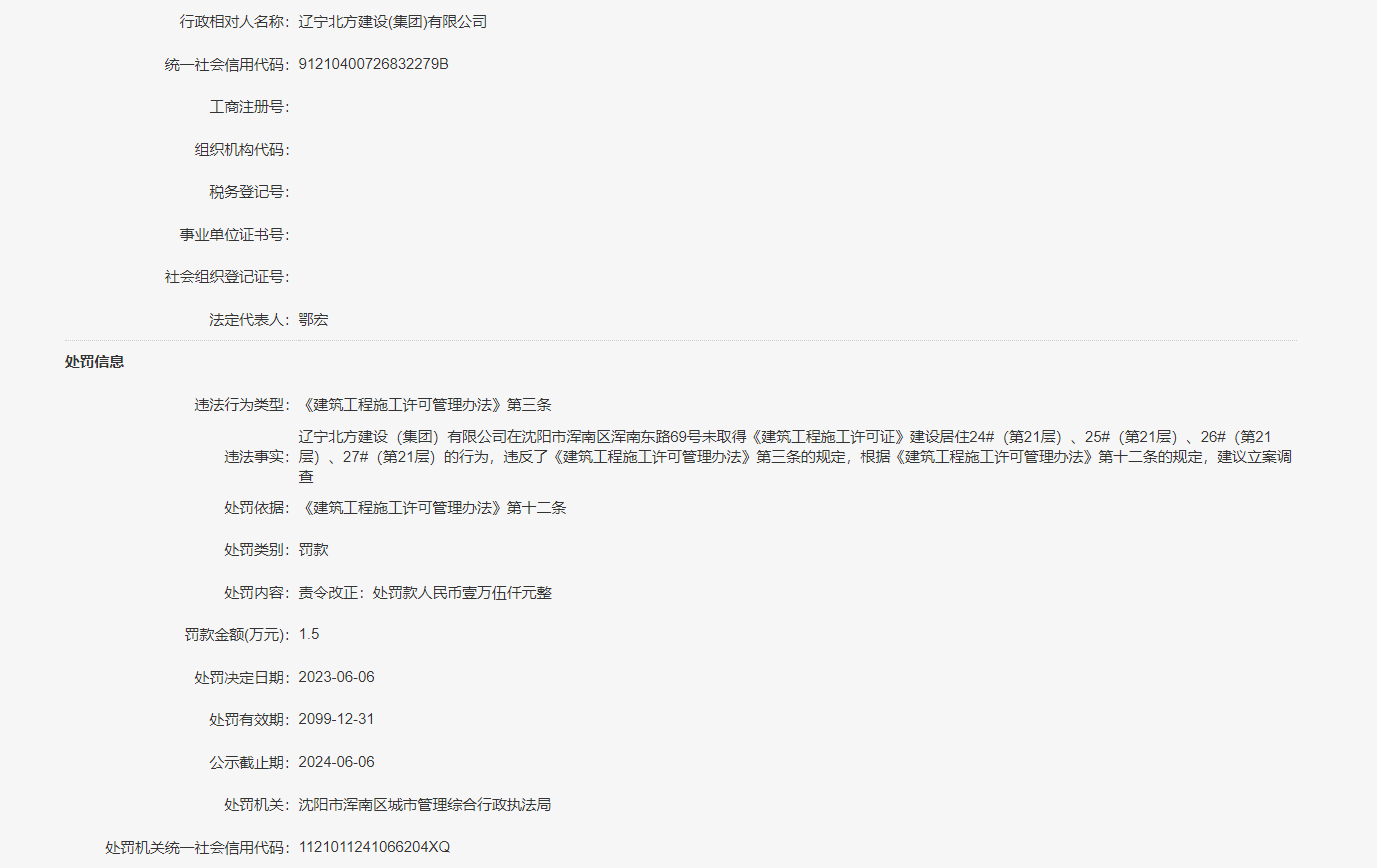The image size is (1377, 868).
Task: Click the "社会组织登记证号:" label
Action: click(x=227, y=277)
